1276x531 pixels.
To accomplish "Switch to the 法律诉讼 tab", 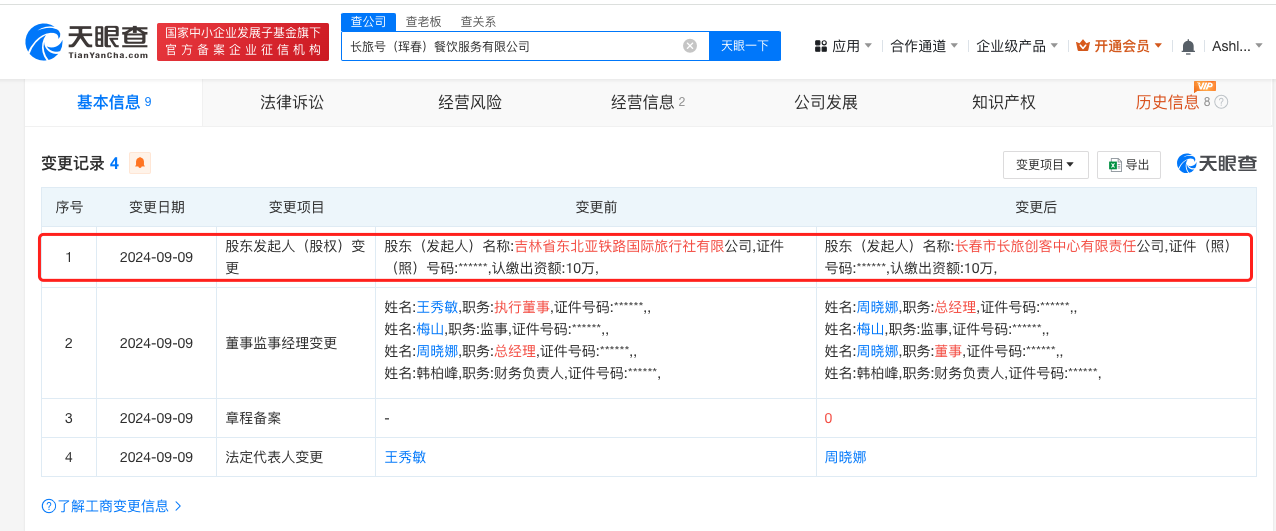I will coord(292,102).
